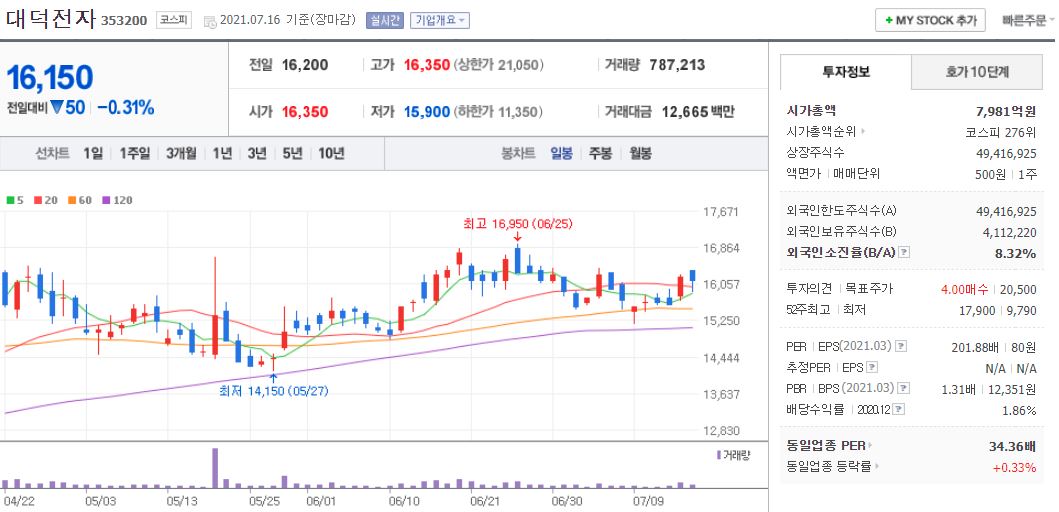Click the stock code 353200
Image resolution: width=1059 pixels, height=512 pixels.
[x=124, y=20]
